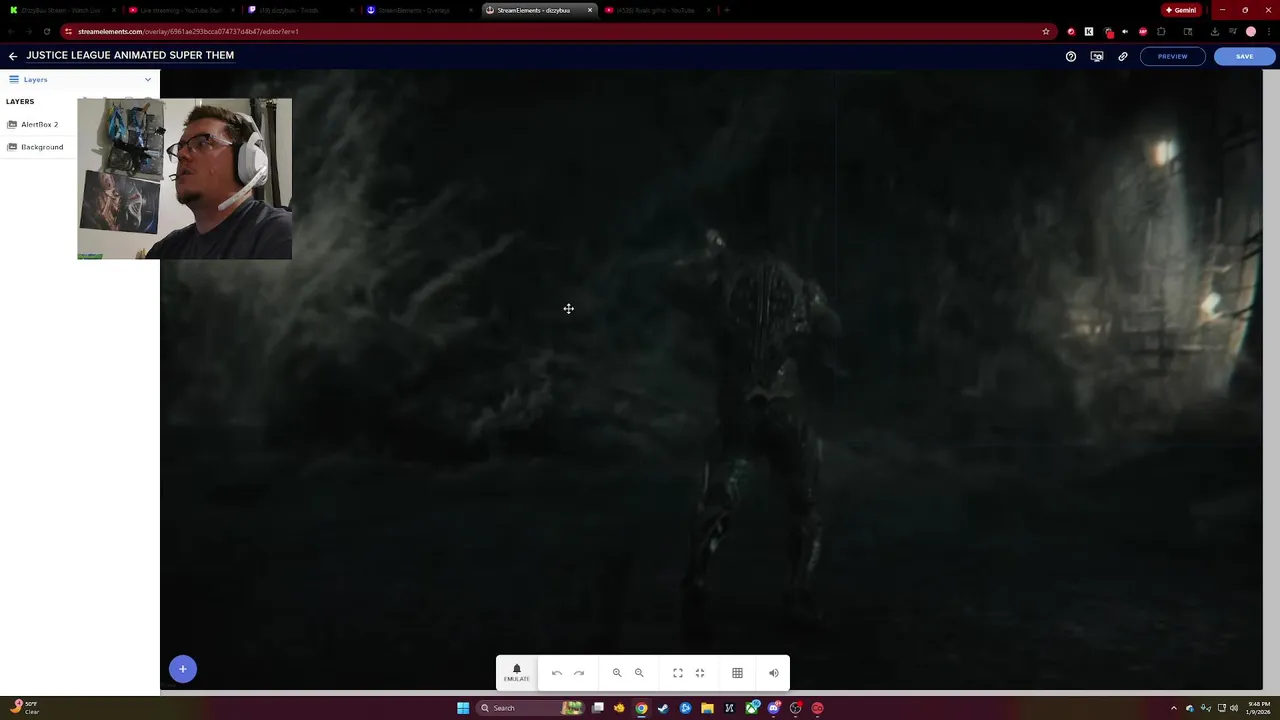Open Chrome downloads

click(1215, 31)
